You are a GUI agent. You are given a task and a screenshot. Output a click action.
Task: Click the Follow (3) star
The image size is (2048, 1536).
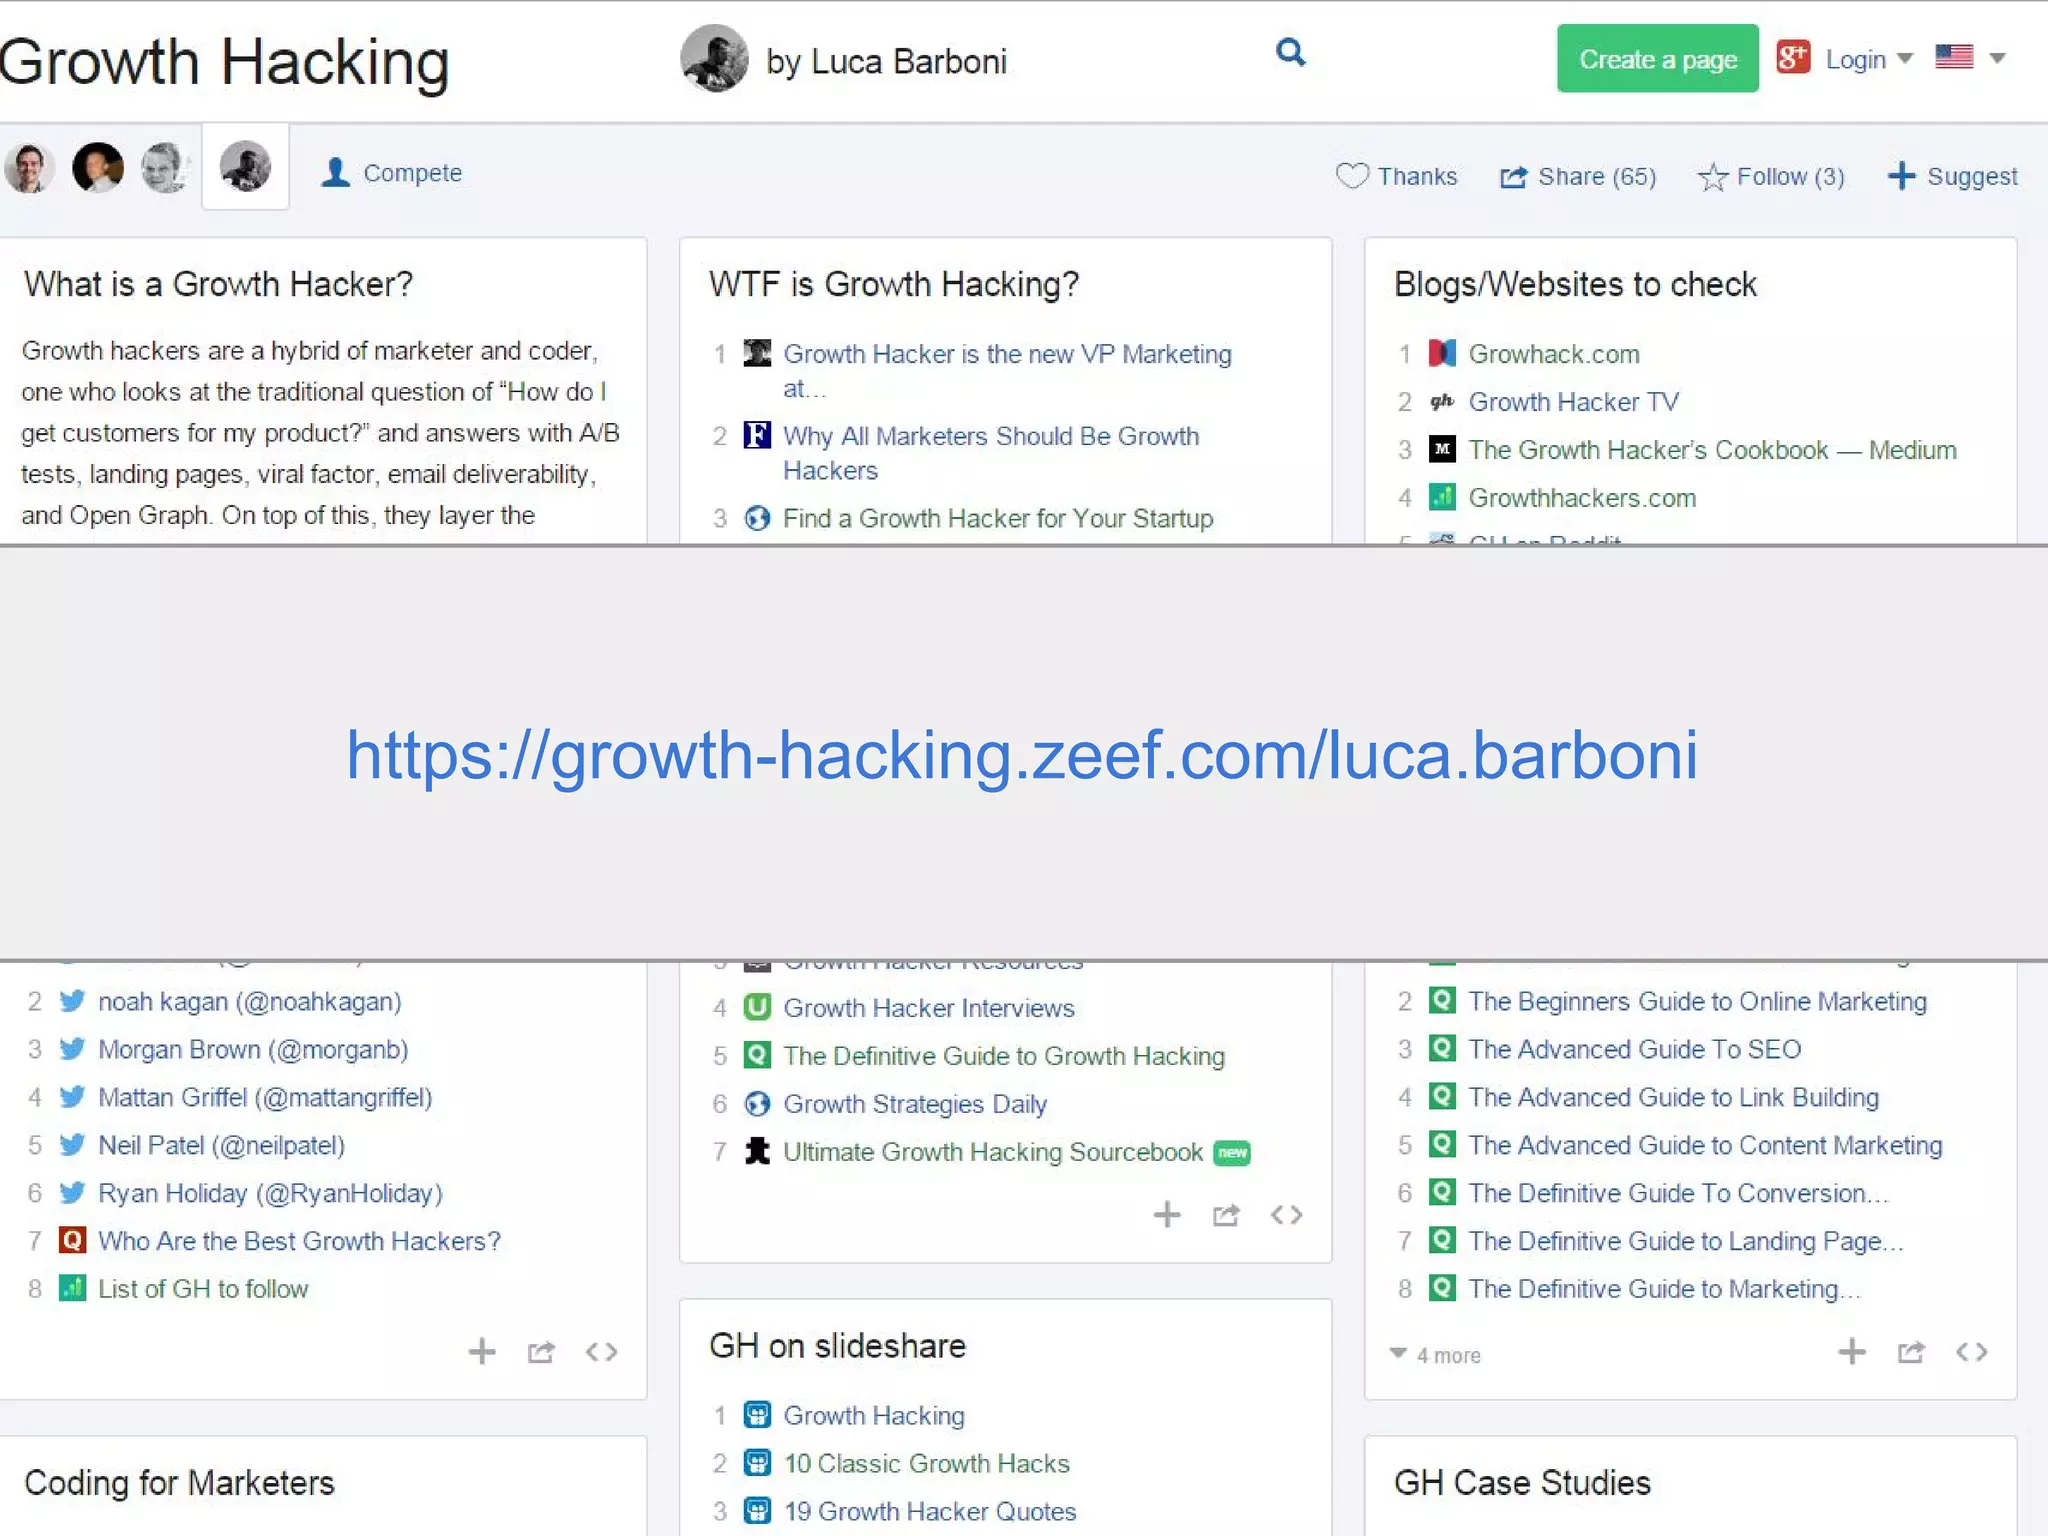[x=1712, y=177]
